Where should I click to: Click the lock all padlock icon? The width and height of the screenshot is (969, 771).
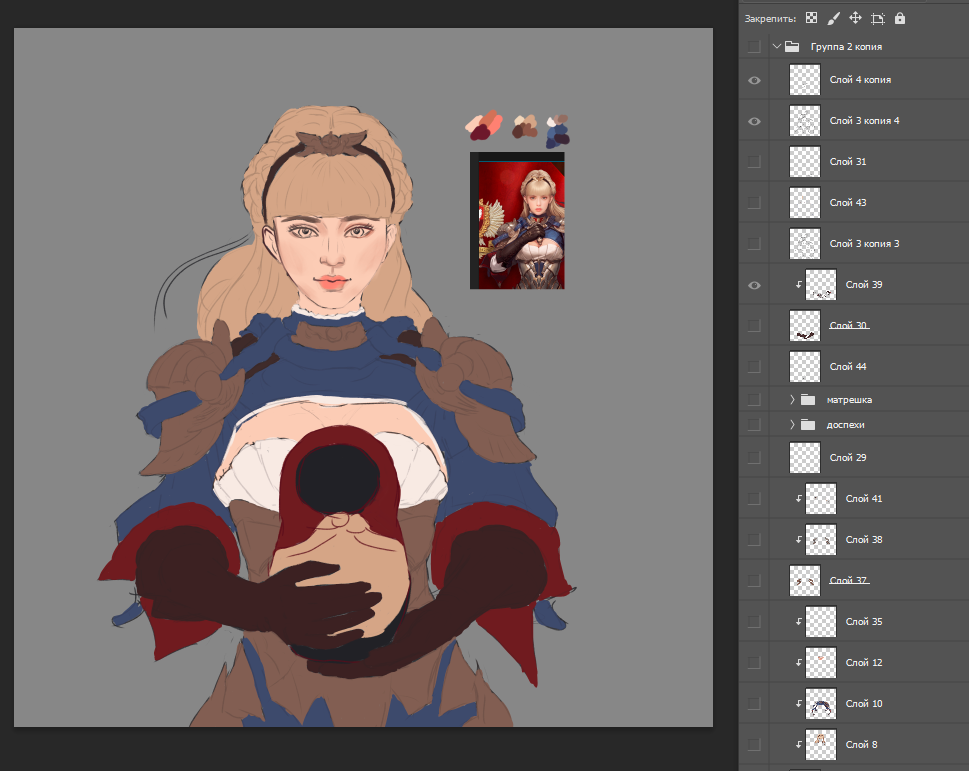point(900,18)
